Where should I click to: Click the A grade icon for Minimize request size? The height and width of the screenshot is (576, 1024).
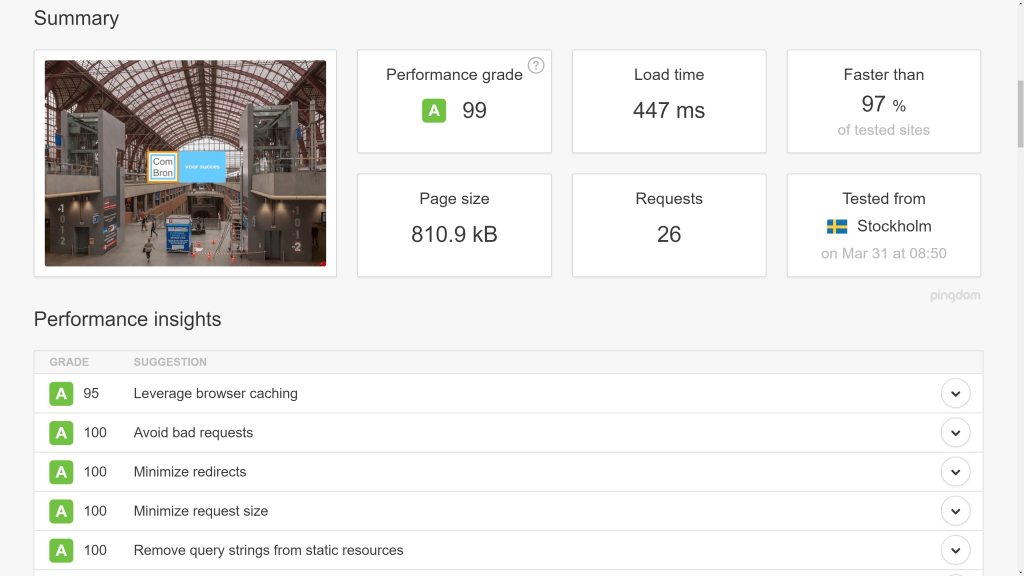(61, 511)
